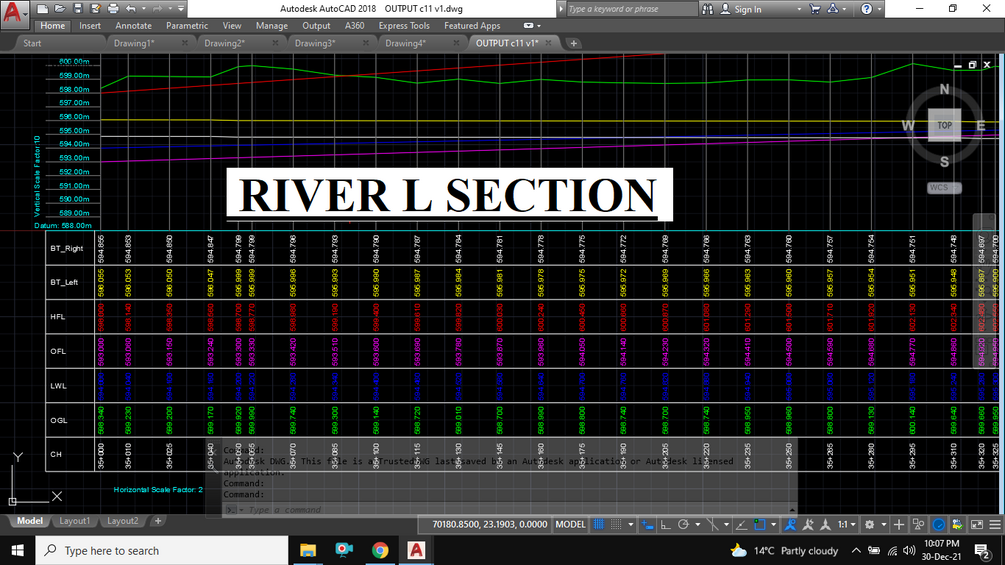
Task: Toggle Polar Tracking in status bar
Action: click(x=683, y=525)
